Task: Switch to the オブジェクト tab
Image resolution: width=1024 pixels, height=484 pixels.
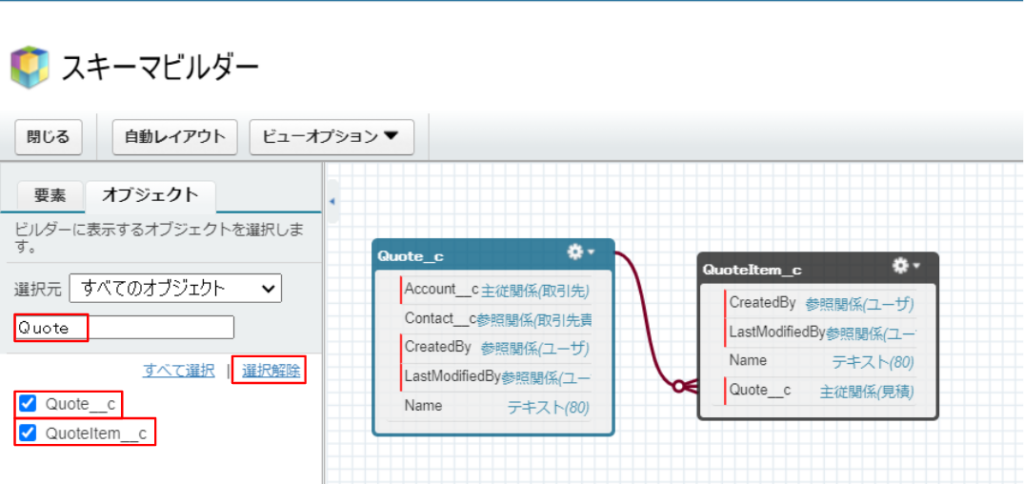Action: [150, 195]
